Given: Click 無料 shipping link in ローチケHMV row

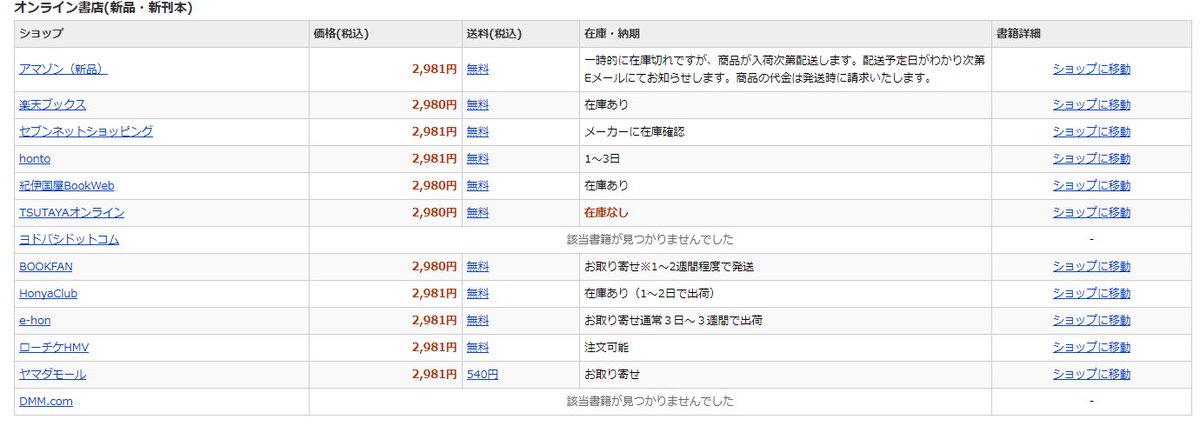Looking at the screenshot, I should 478,347.
